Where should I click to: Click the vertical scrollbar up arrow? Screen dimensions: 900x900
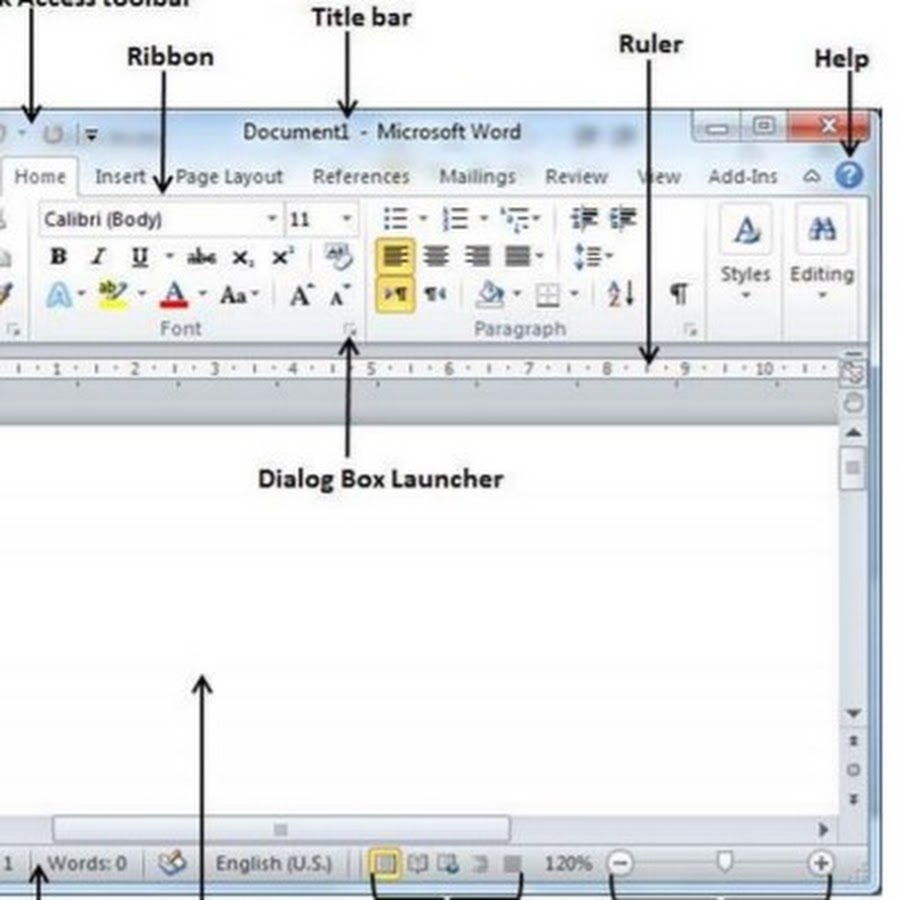point(854,433)
